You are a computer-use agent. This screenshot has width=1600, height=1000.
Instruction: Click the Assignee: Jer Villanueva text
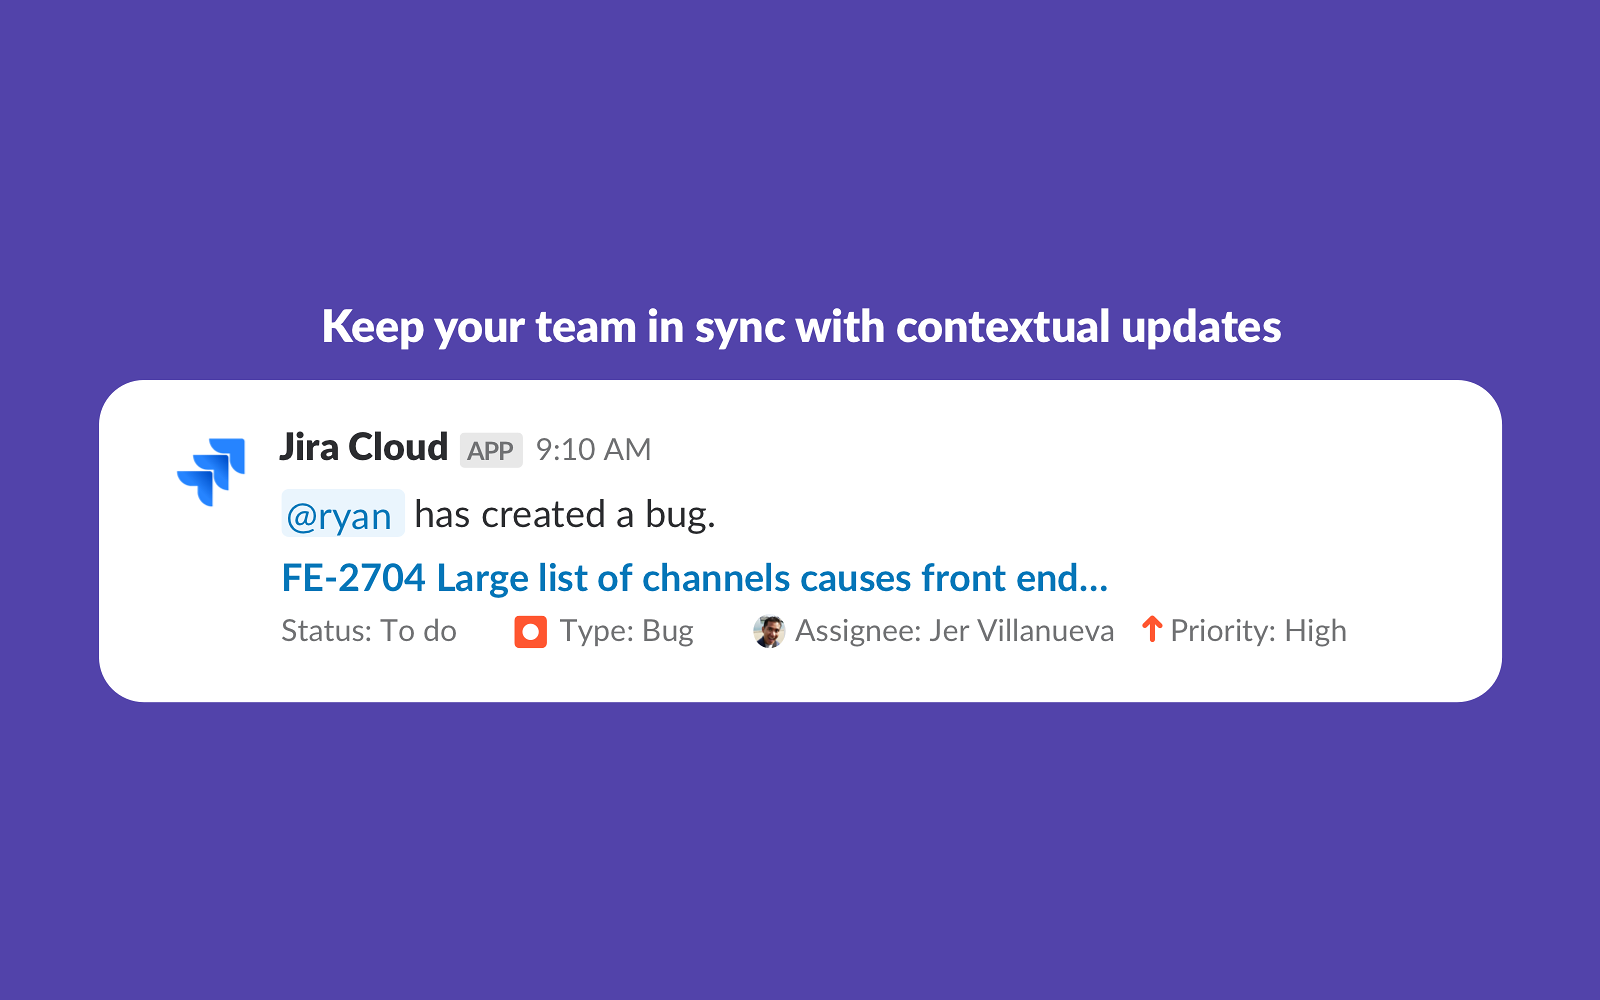click(x=954, y=631)
